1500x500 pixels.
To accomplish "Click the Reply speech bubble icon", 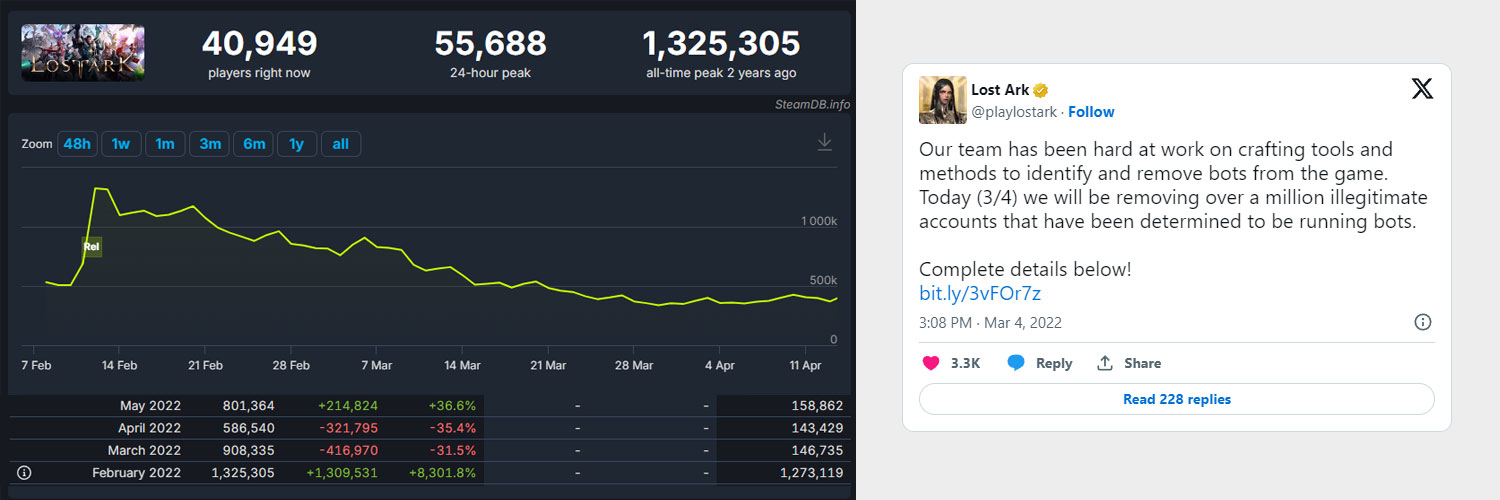I will 1016,363.
